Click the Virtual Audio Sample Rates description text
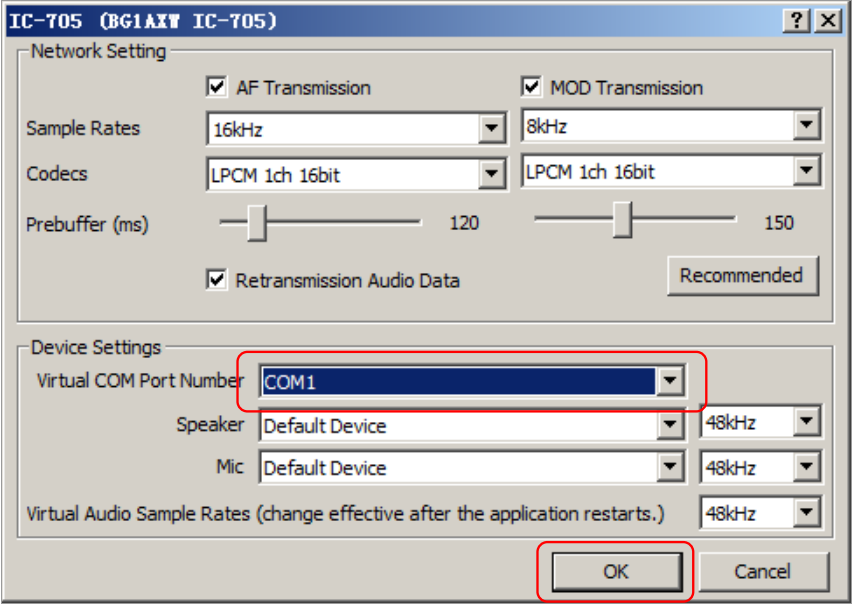This screenshot has height=604, width=853. click(345, 514)
